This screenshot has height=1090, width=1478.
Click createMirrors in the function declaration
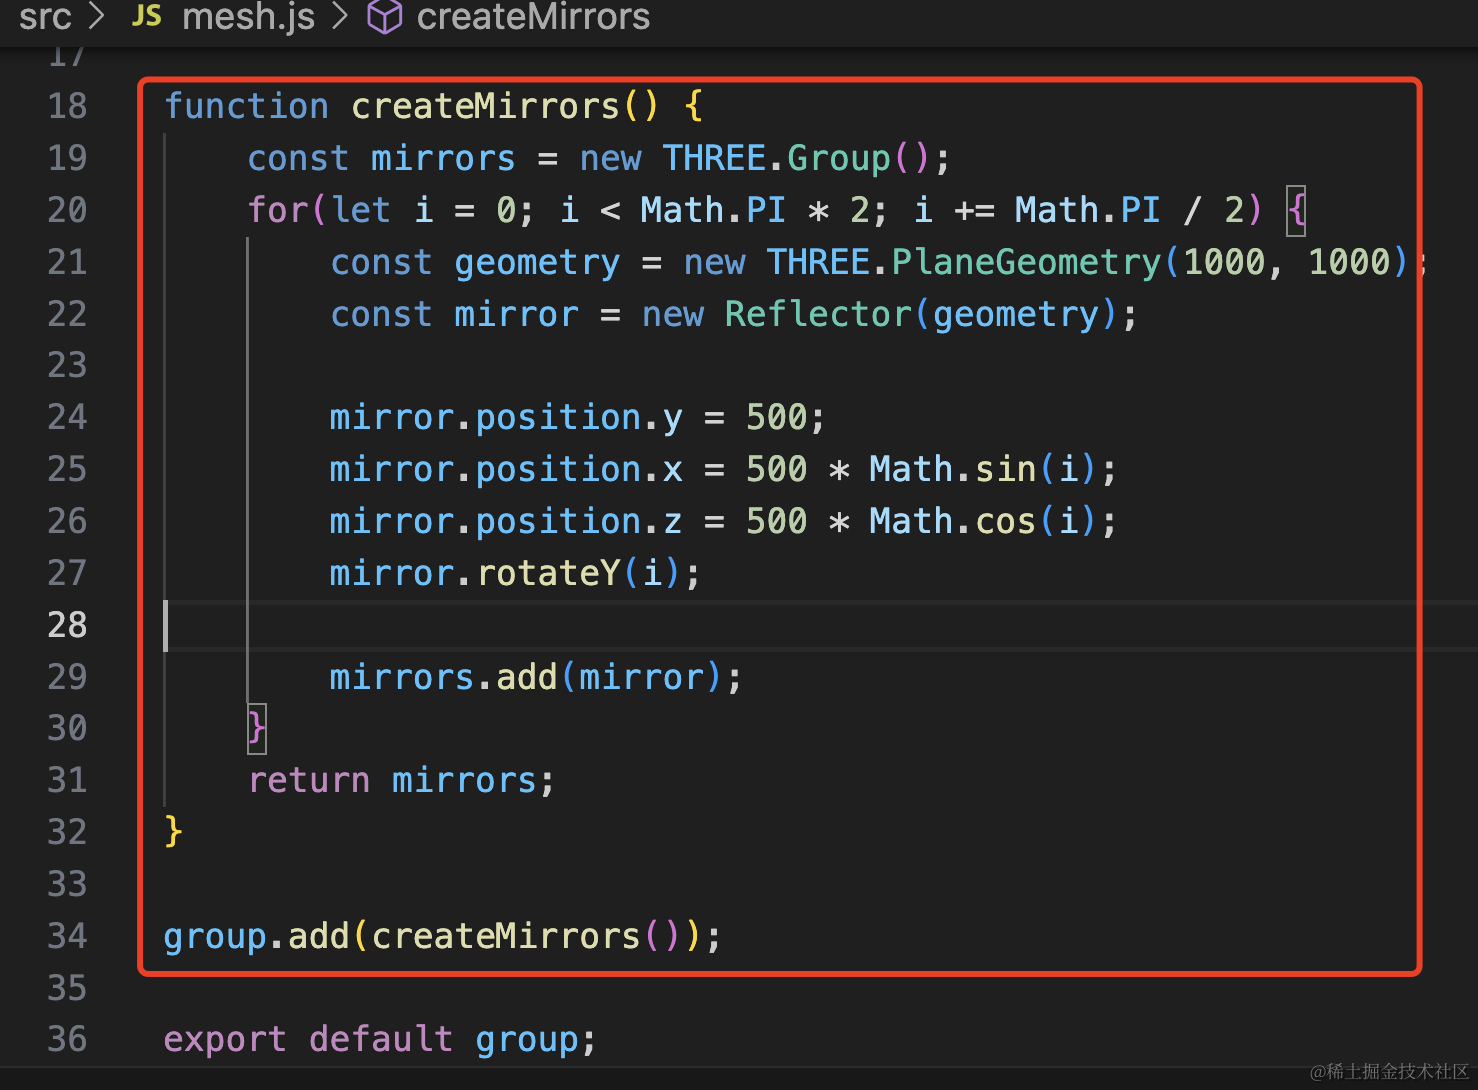tap(486, 106)
